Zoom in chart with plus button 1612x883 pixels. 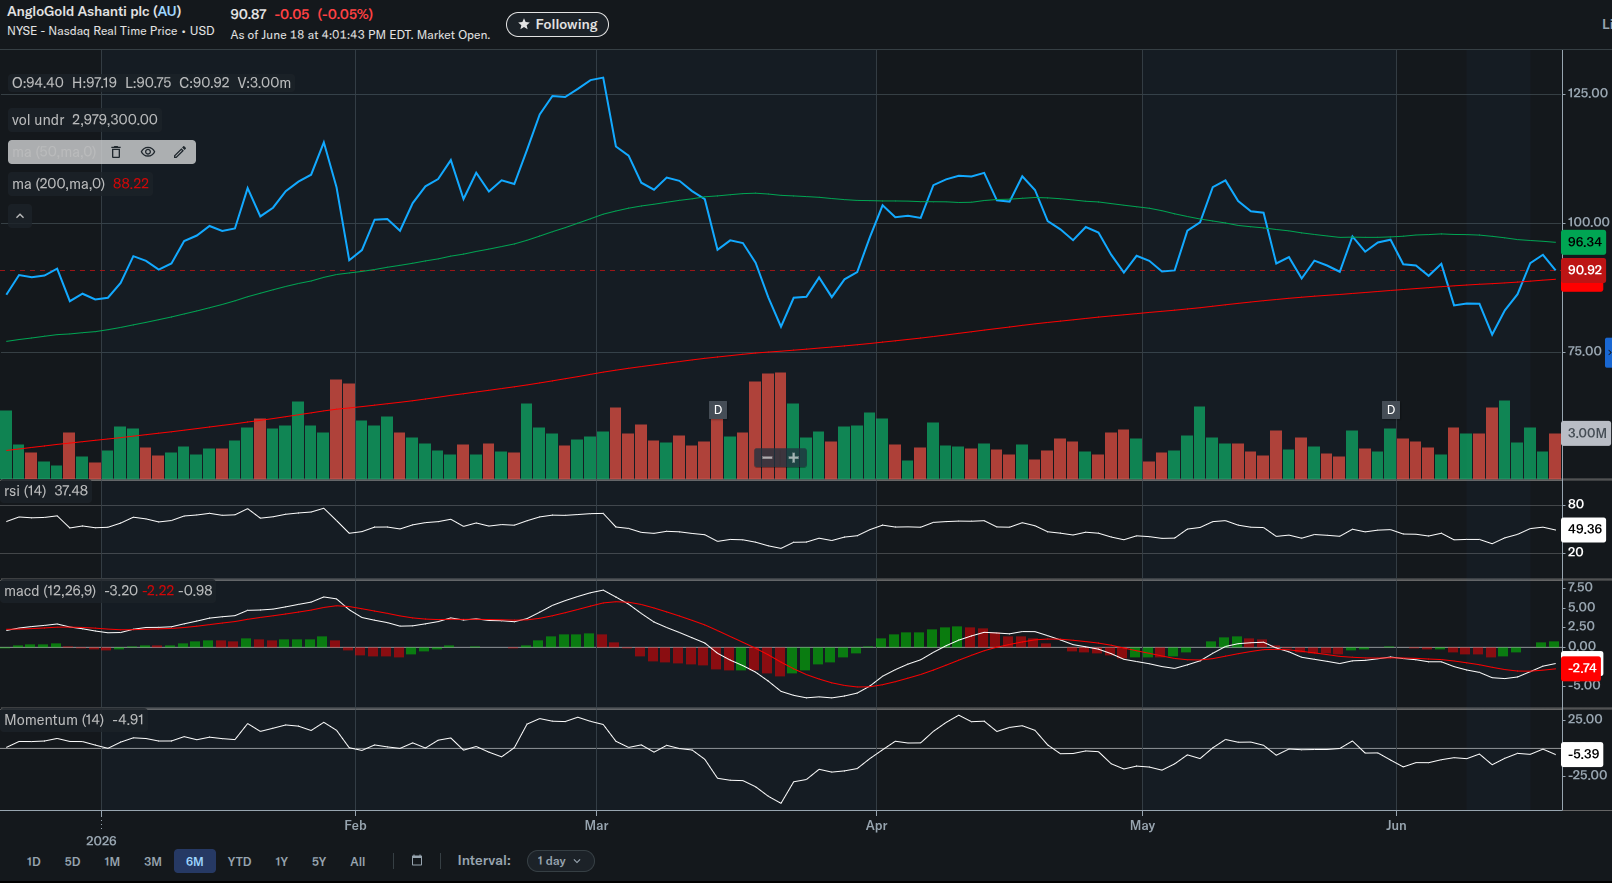pyautogui.click(x=794, y=458)
